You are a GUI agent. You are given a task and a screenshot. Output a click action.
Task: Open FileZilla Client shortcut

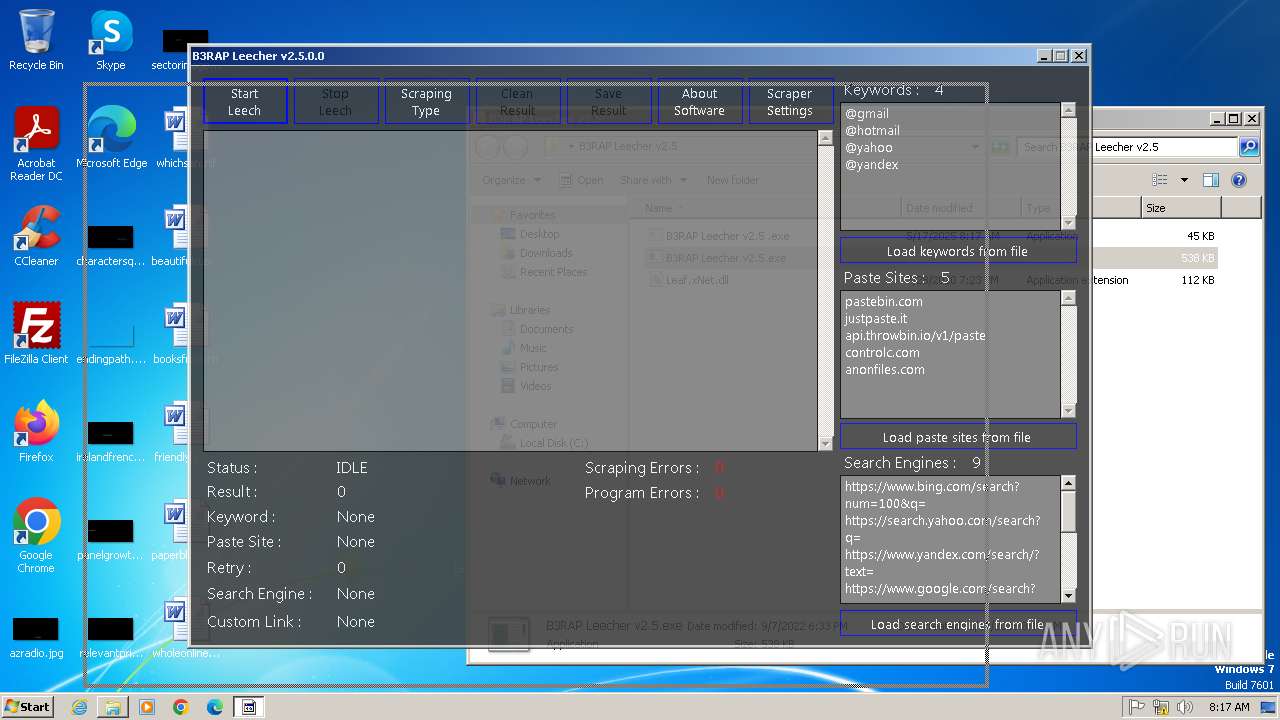pyautogui.click(x=36, y=333)
